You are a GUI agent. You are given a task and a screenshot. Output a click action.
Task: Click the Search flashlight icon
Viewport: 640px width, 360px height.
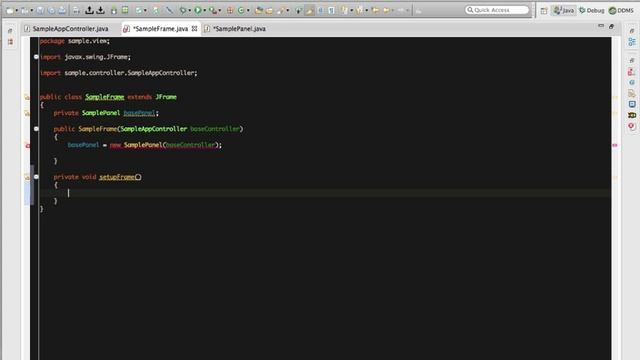point(280,11)
